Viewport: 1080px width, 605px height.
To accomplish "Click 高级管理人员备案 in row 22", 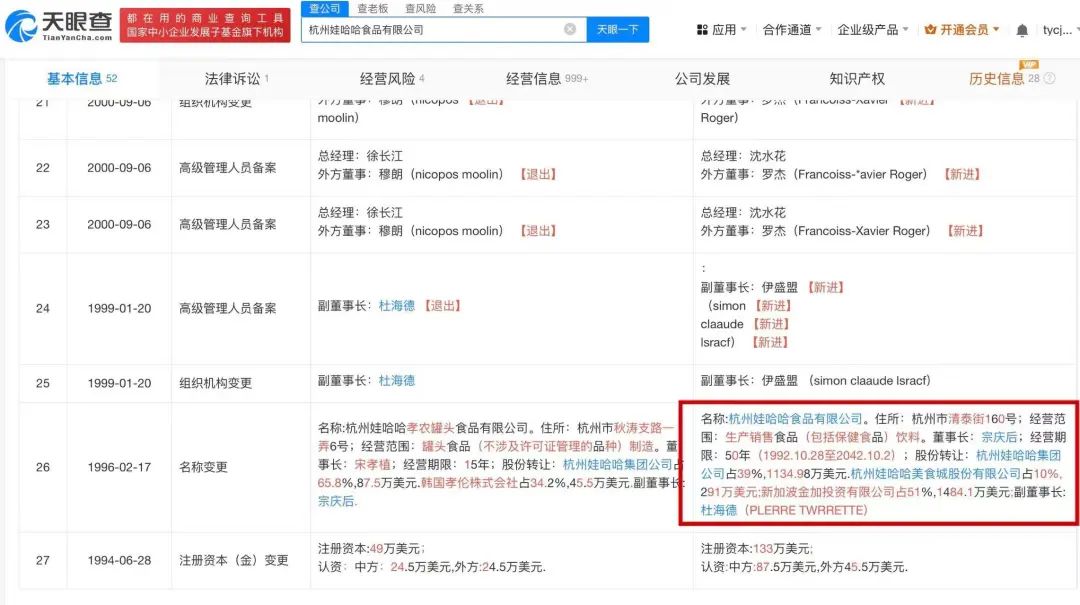I will coord(227,167).
